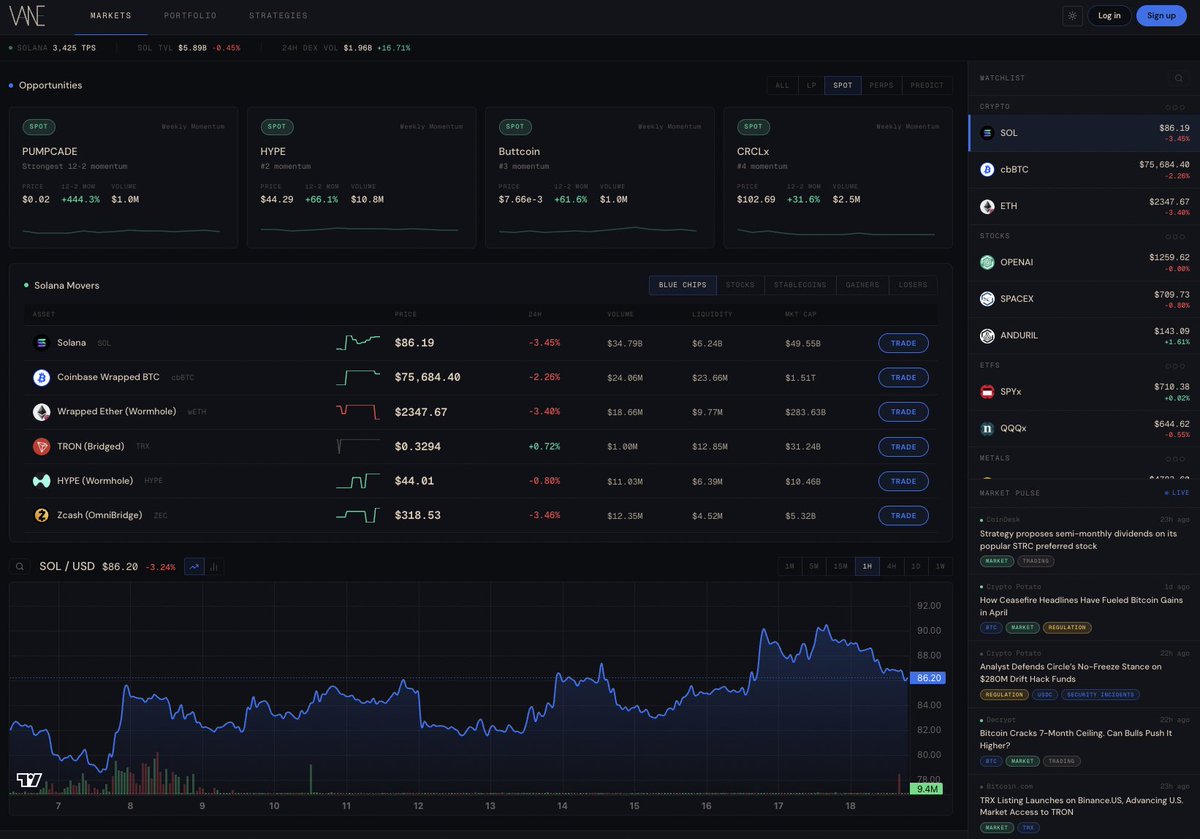
Task: Click the VANE logo in the header
Action: coord(27,16)
